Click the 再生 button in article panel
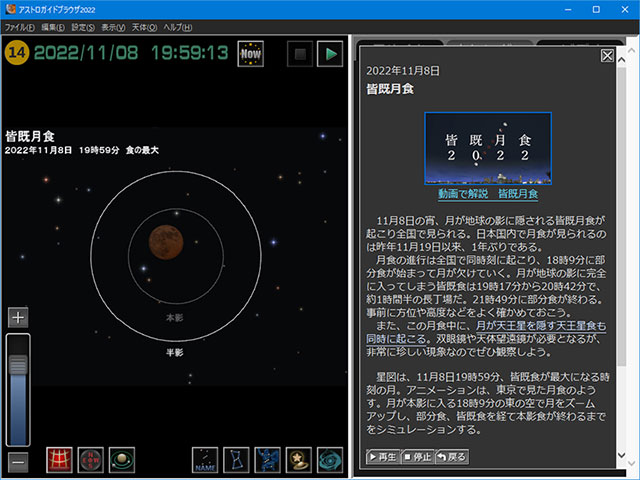The height and width of the screenshot is (480, 640). [x=383, y=457]
